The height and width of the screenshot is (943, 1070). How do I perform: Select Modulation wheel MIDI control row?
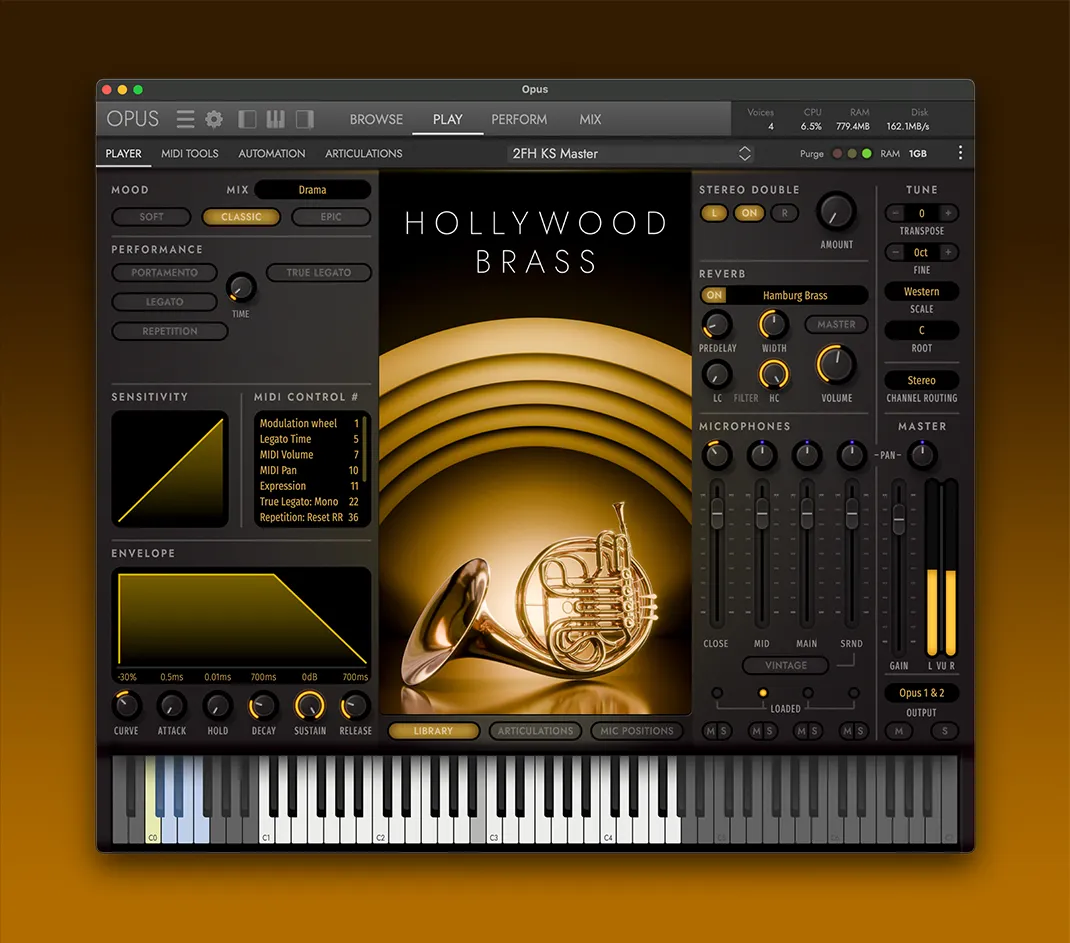point(309,423)
